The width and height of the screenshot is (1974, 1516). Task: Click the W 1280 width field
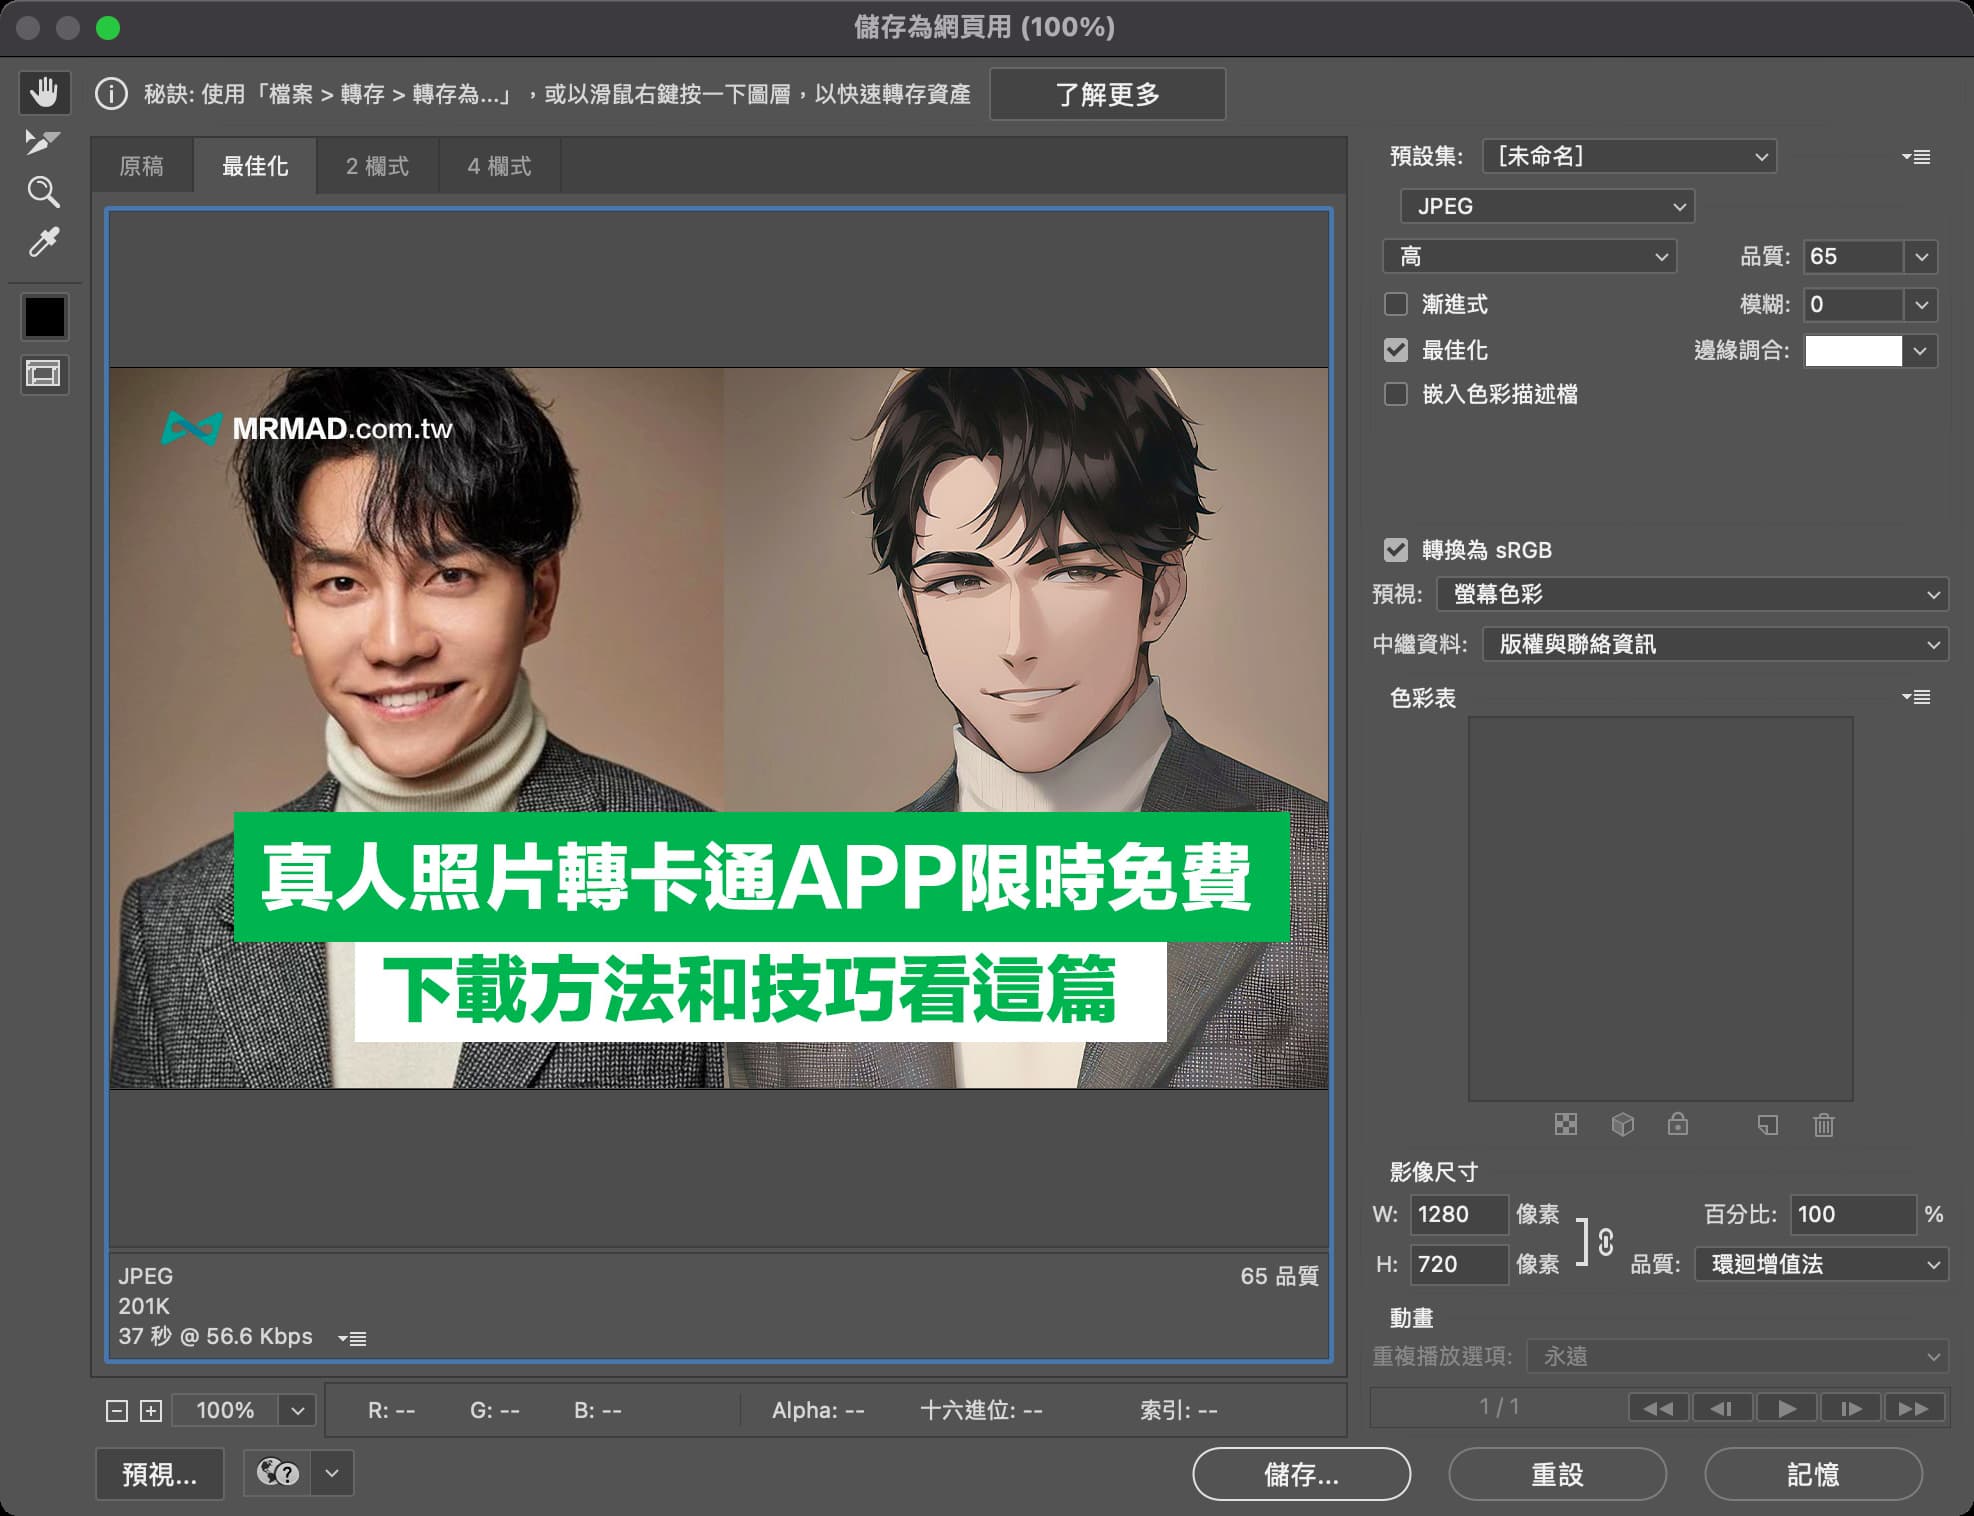(x=1459, y=1214)
